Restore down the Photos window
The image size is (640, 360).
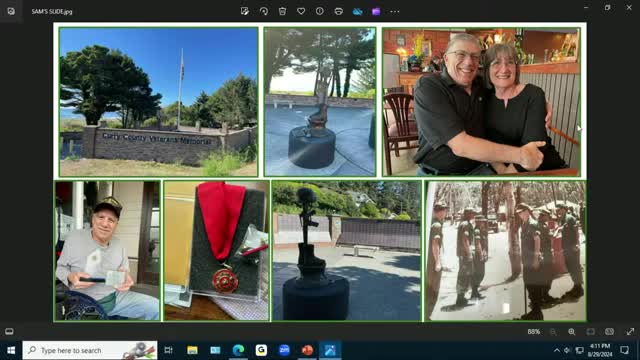tap(607, 7)
